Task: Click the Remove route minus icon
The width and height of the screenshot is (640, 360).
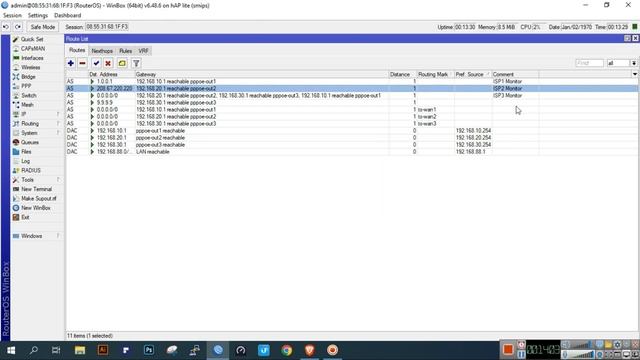Action: tap(82, 63)
